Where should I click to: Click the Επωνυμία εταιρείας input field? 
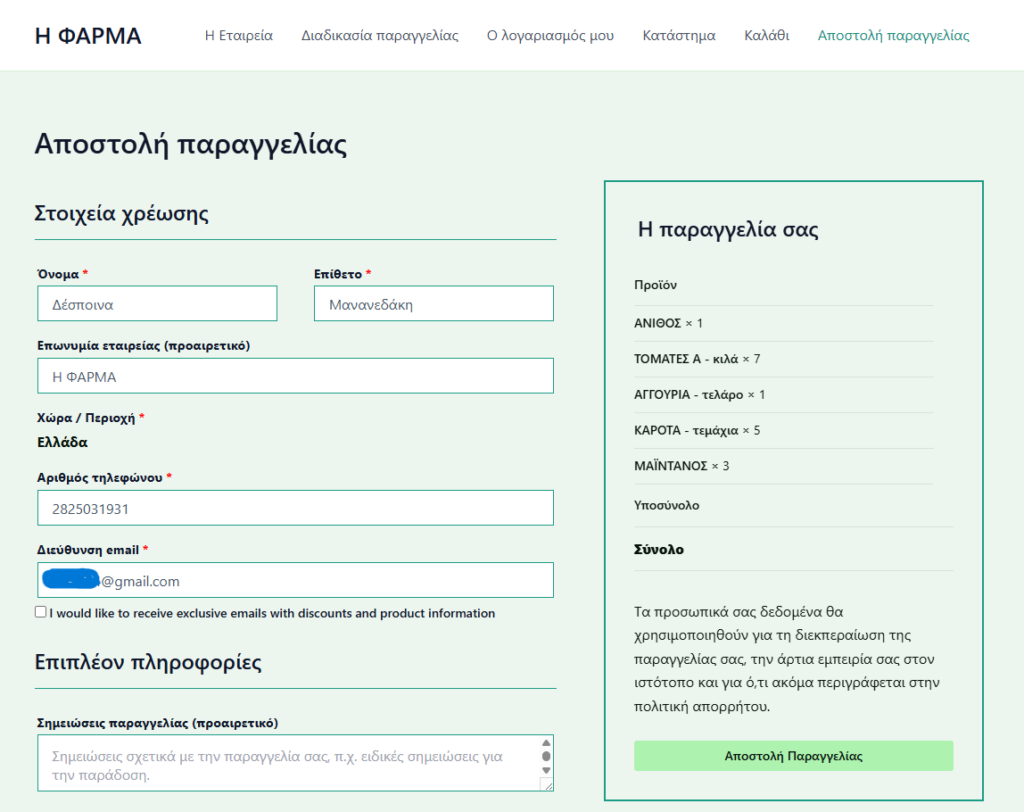pyautogui.click(x=295, y=376)
